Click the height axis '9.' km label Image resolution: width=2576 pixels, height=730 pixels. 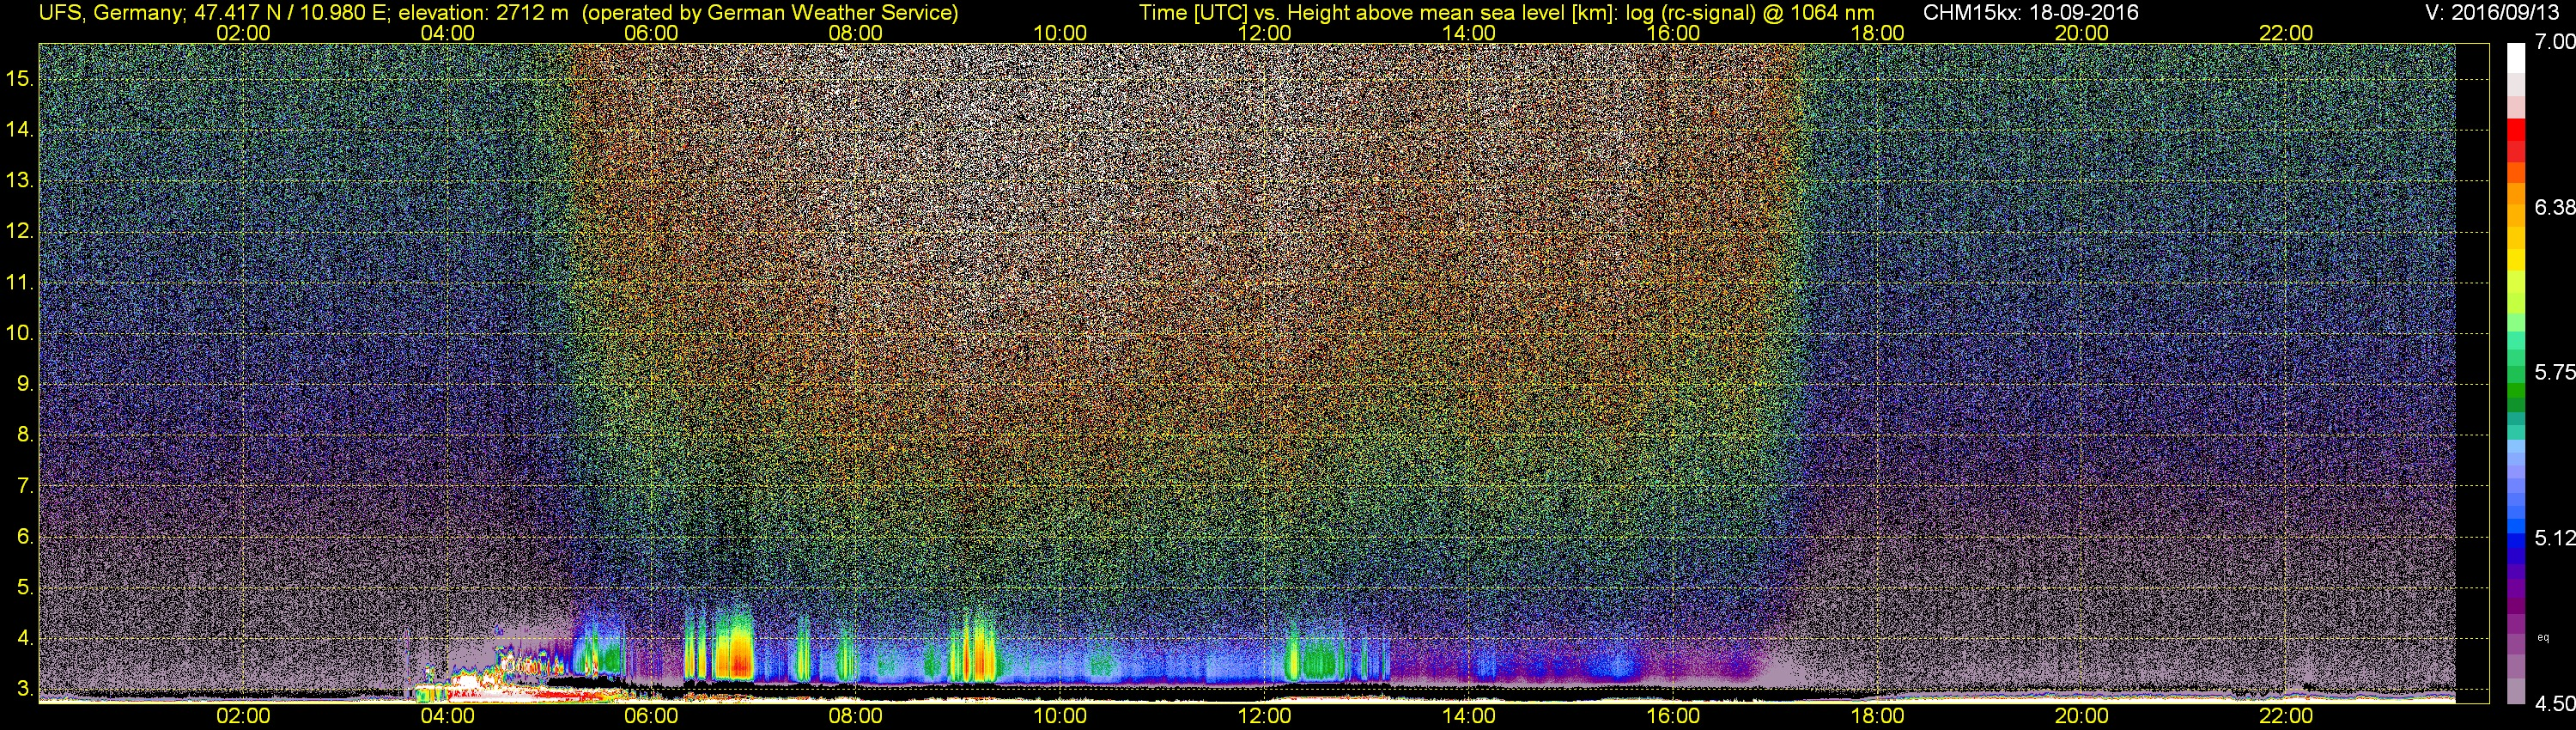click(x=25, y=383)
